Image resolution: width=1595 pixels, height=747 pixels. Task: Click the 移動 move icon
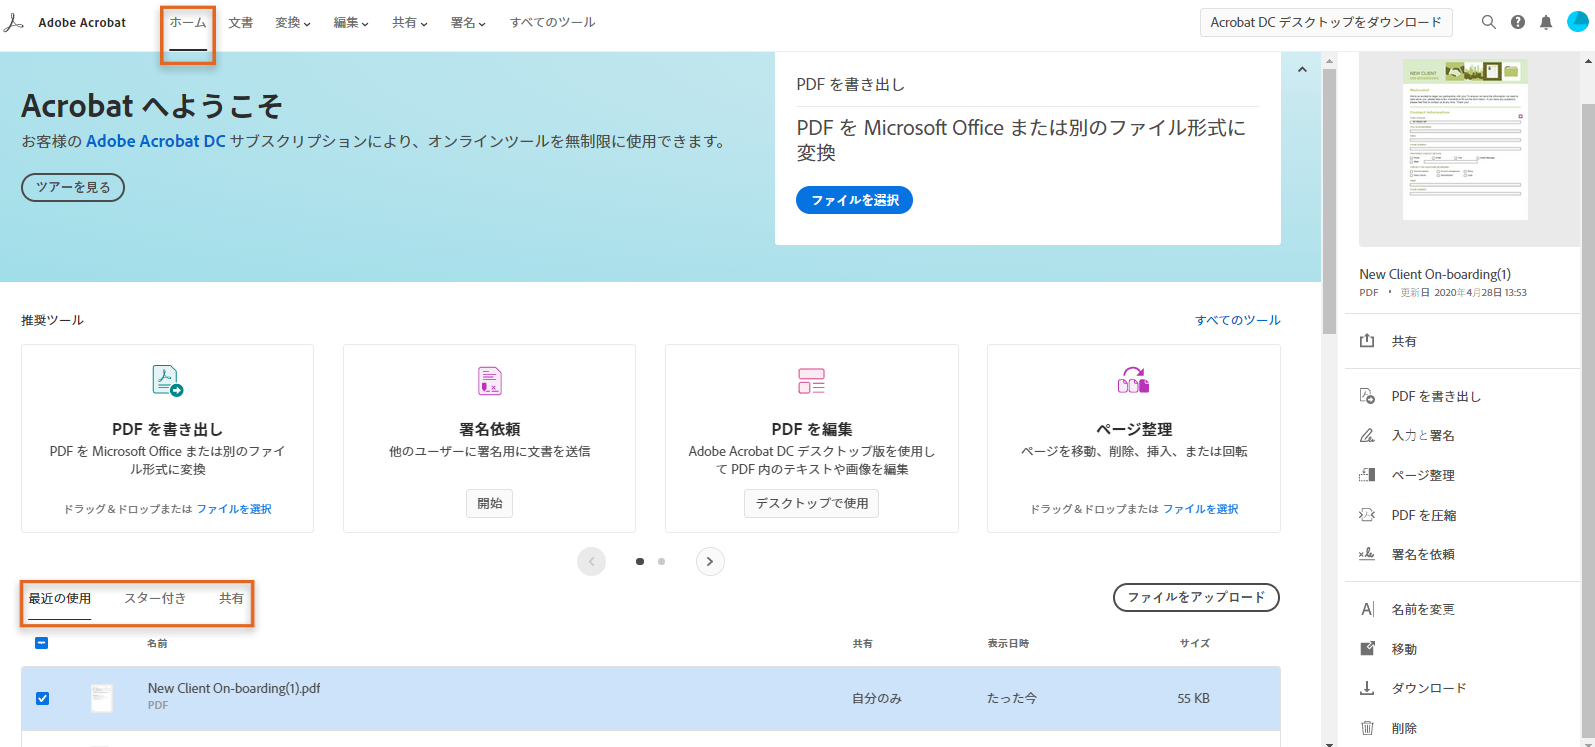1367,649
